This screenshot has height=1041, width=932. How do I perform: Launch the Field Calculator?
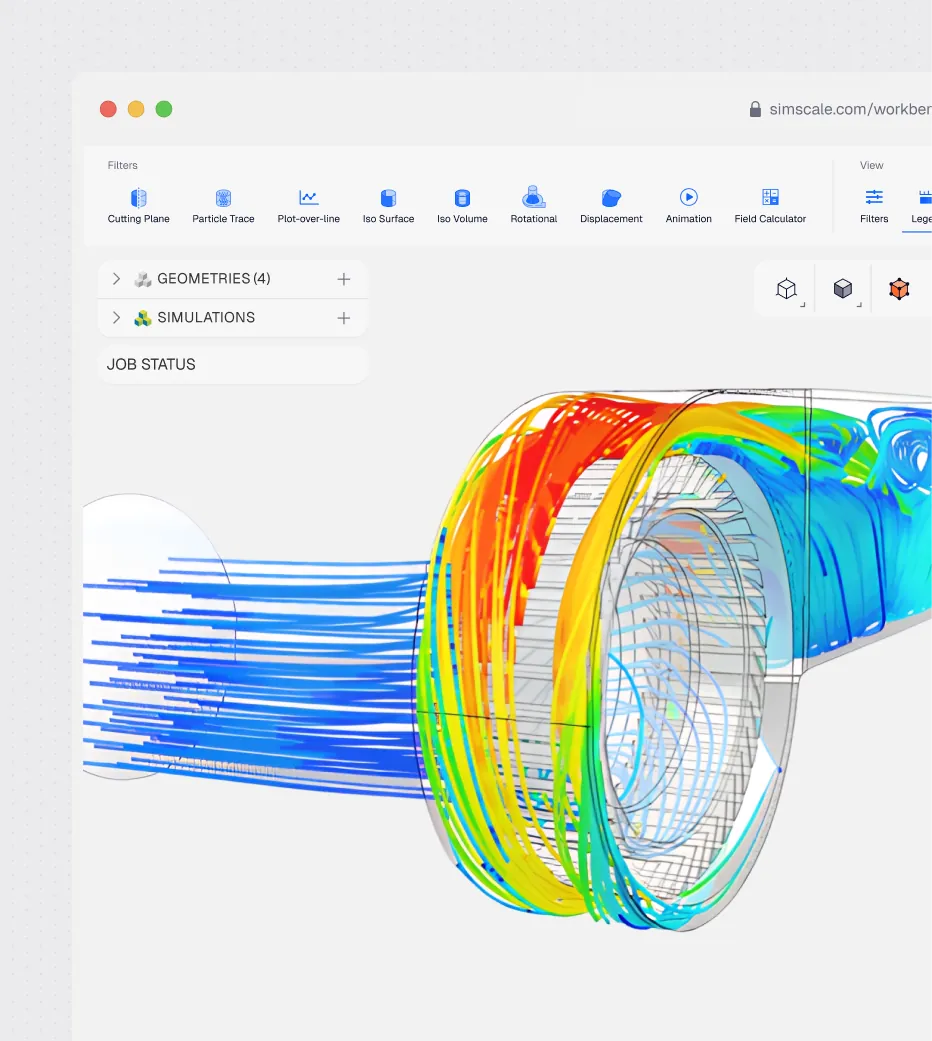770,206
